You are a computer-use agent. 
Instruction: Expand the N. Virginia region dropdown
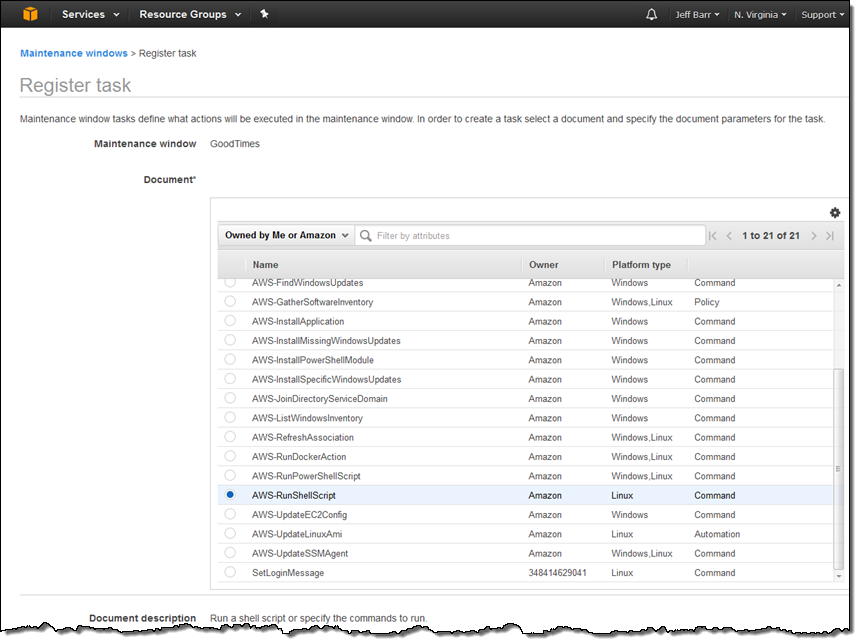760,15
